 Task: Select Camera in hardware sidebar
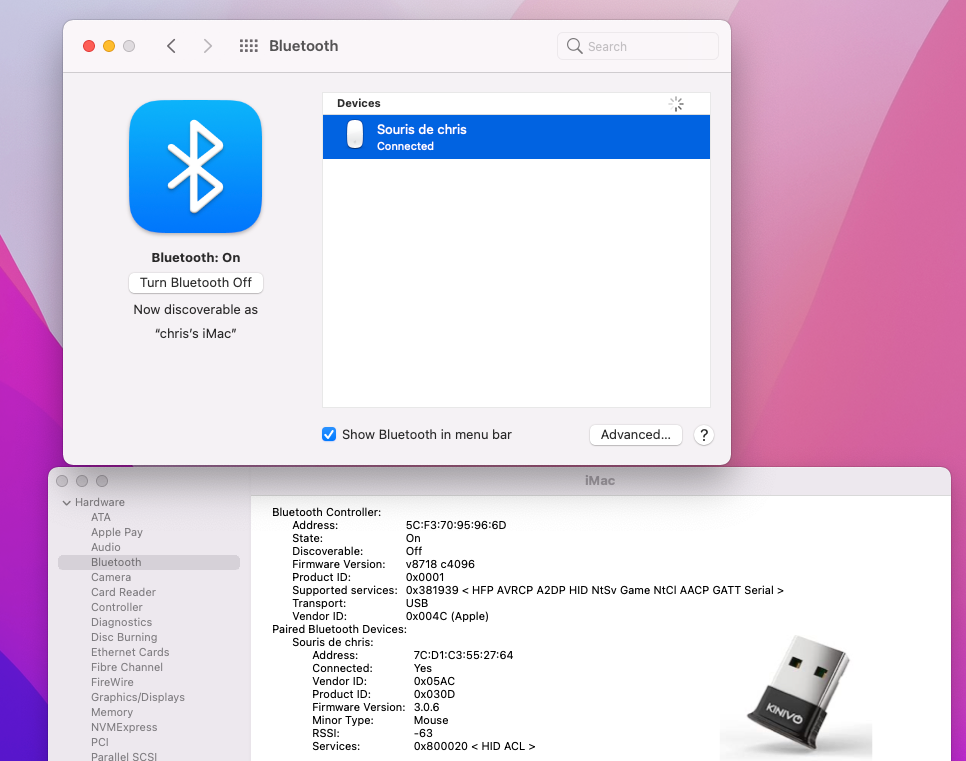[111, 577]
